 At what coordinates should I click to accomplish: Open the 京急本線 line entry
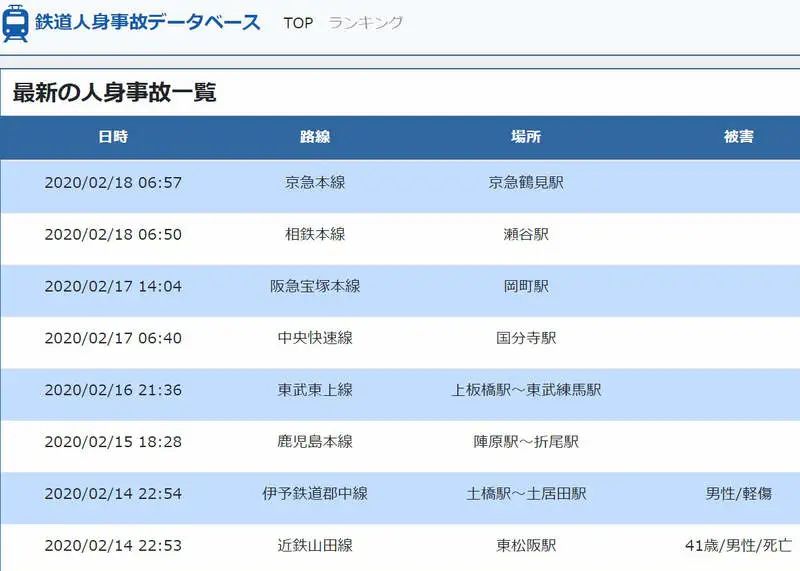coord(315,183)
